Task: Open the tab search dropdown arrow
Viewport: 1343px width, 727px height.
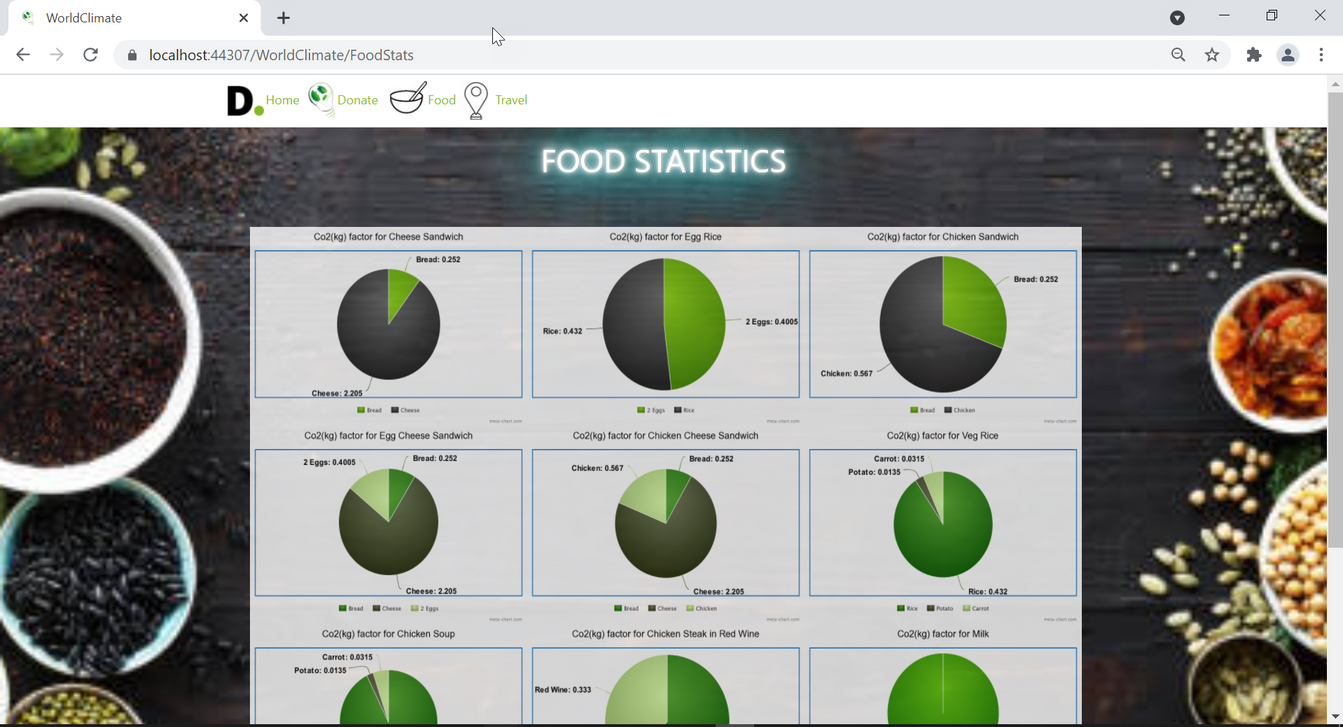Action: point(1177,17)
